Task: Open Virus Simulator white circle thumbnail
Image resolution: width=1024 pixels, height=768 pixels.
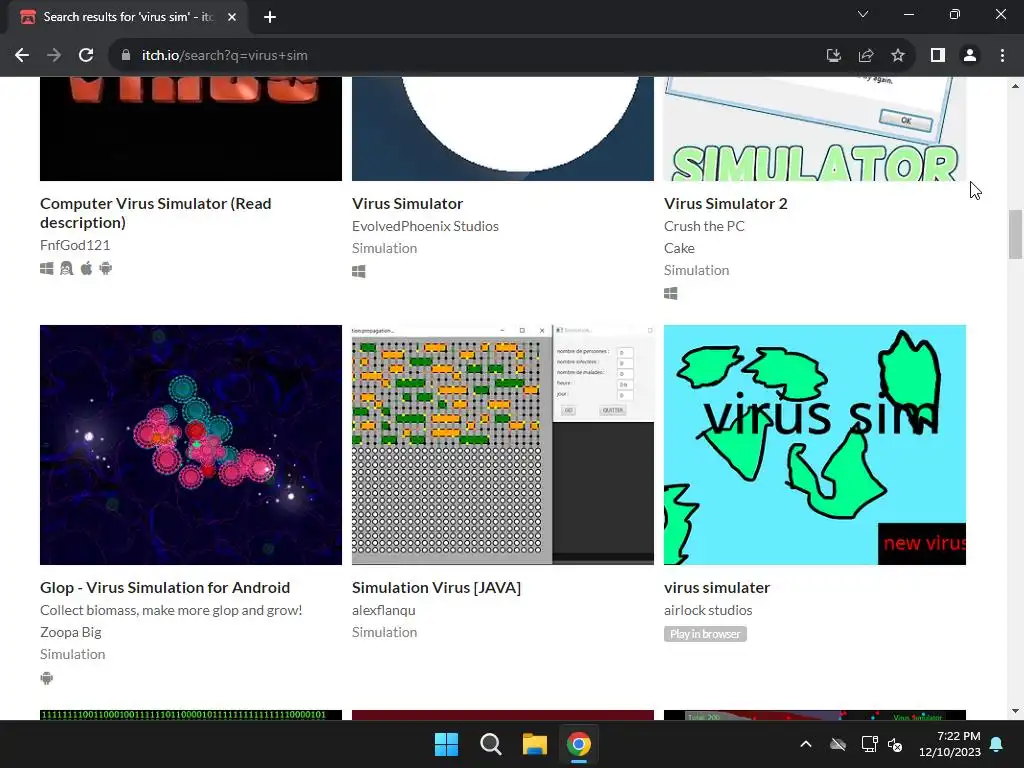Action: (503, 129)
